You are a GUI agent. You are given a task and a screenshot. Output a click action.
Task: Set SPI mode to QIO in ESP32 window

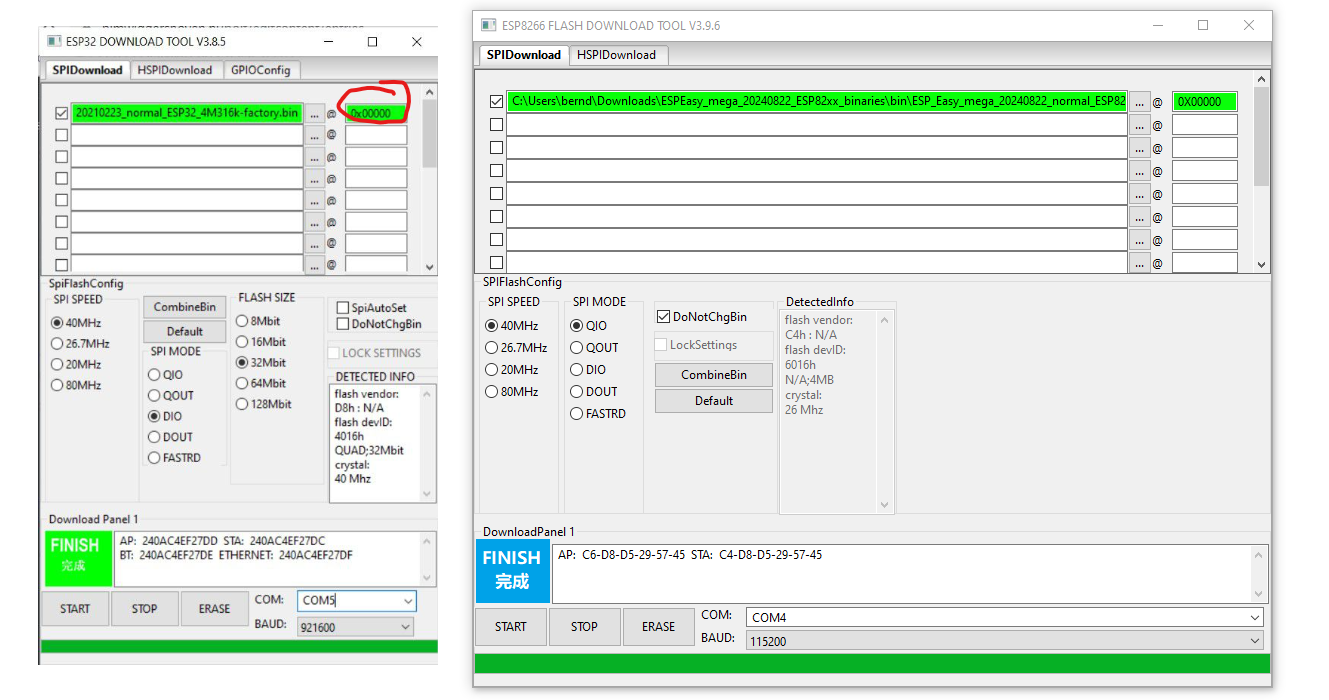tap(154, 375)
